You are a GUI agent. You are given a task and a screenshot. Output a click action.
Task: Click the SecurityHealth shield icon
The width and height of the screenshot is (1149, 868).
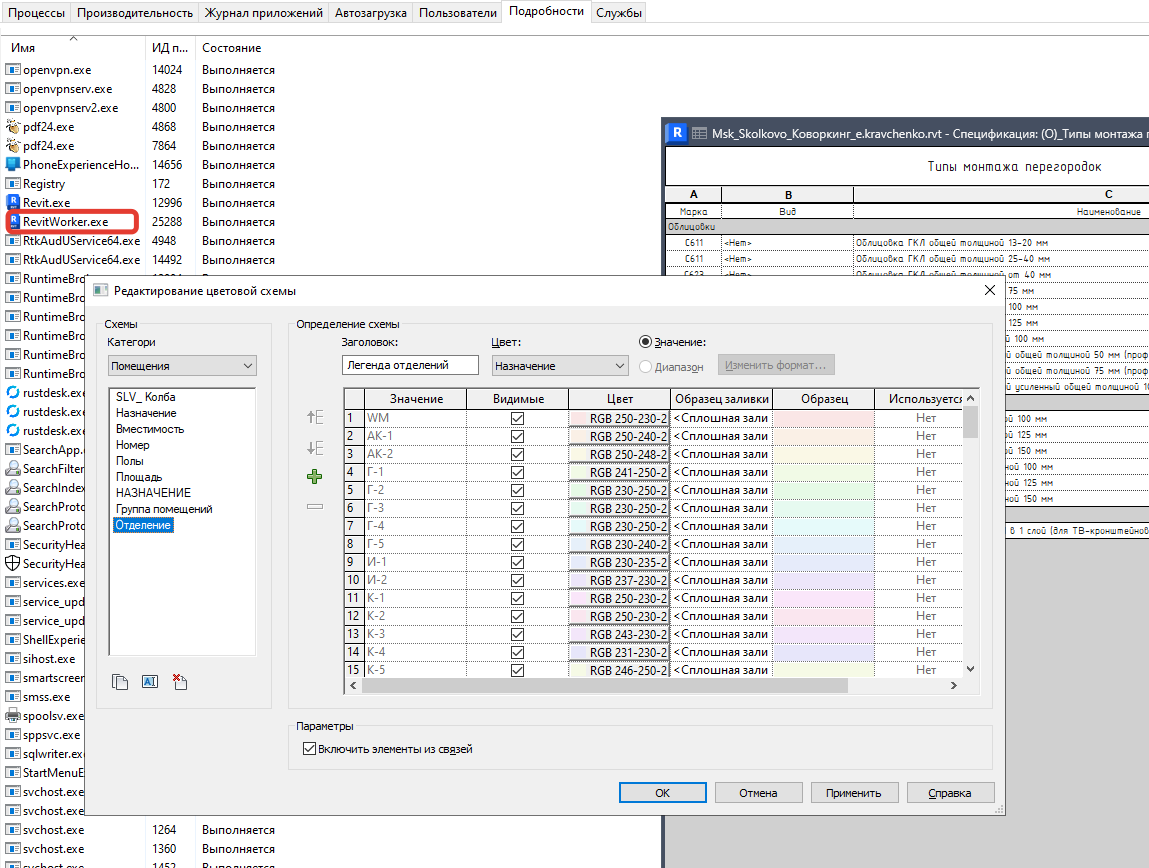[12, 563]
